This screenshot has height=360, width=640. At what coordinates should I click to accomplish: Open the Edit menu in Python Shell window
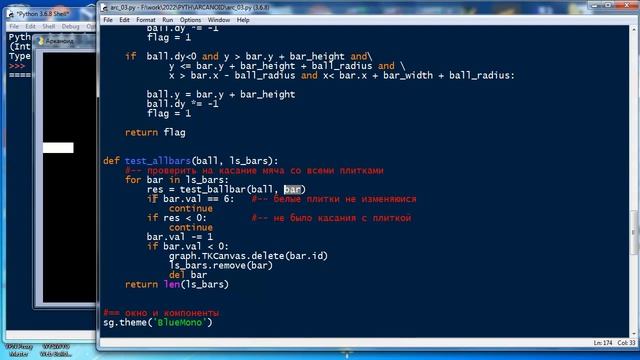[30, 27]
